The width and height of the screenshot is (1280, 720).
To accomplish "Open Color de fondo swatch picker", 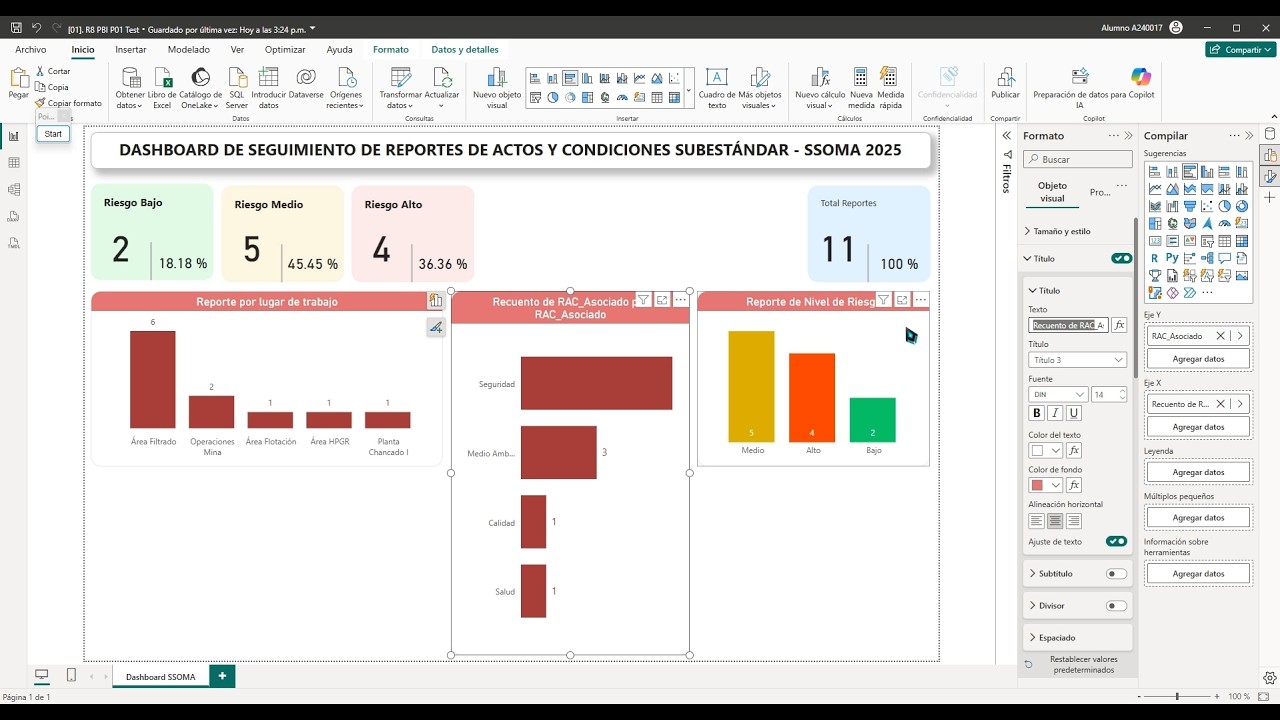I will [1045, 485].
